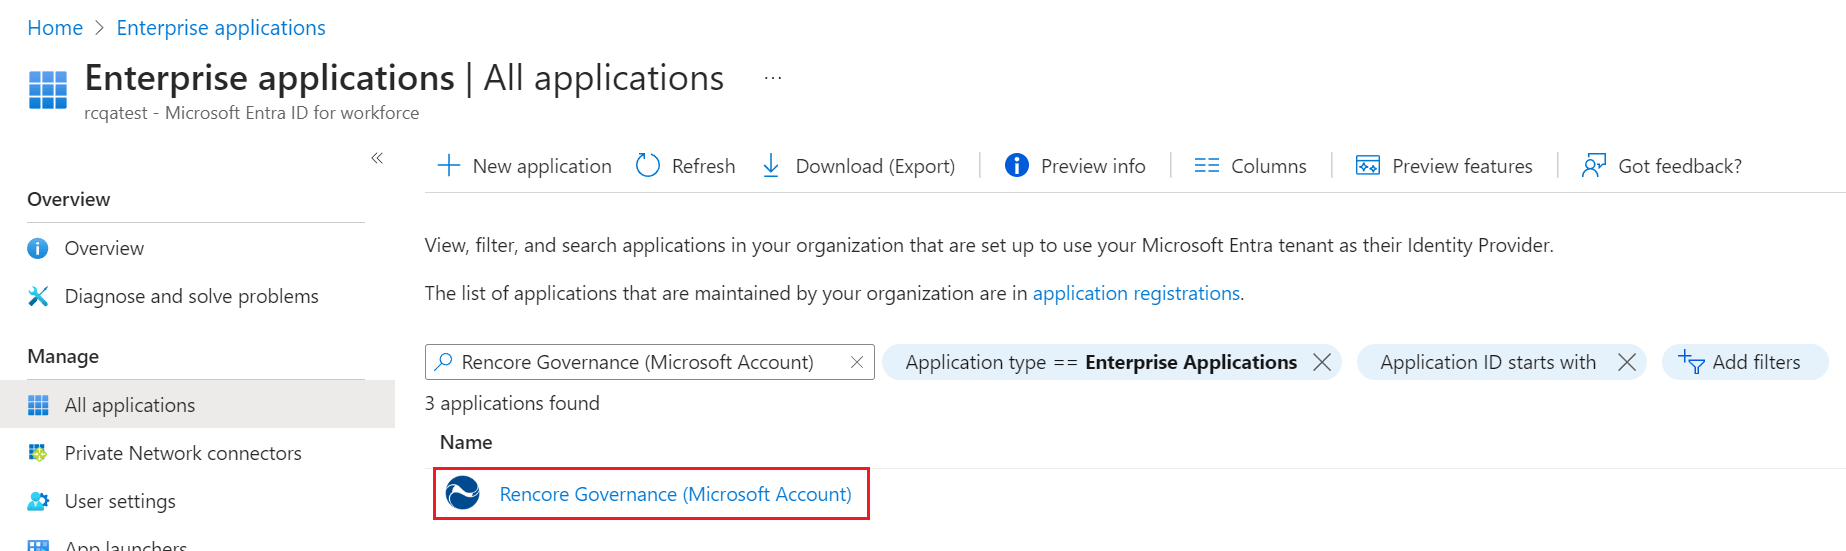Select New application label
This screenshot has width=1846, height=551.
point(542,166)
